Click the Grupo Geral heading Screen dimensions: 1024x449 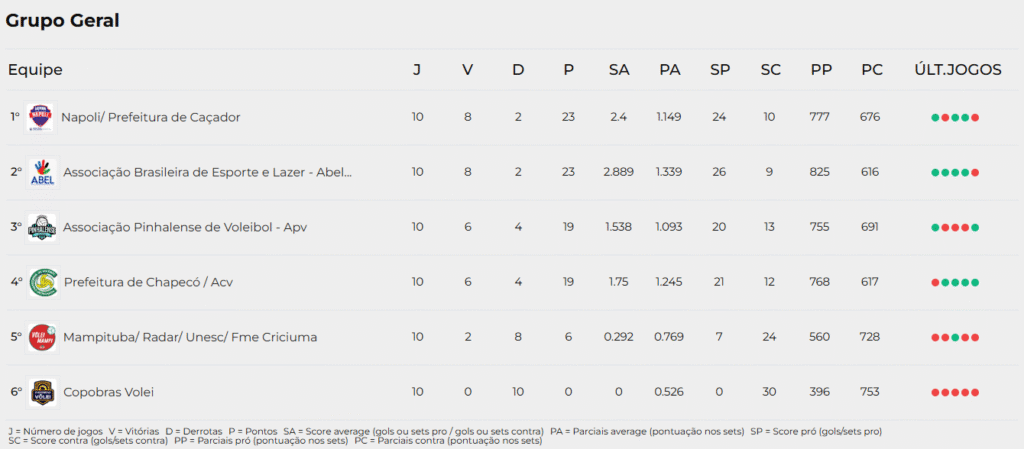[62, 21]
